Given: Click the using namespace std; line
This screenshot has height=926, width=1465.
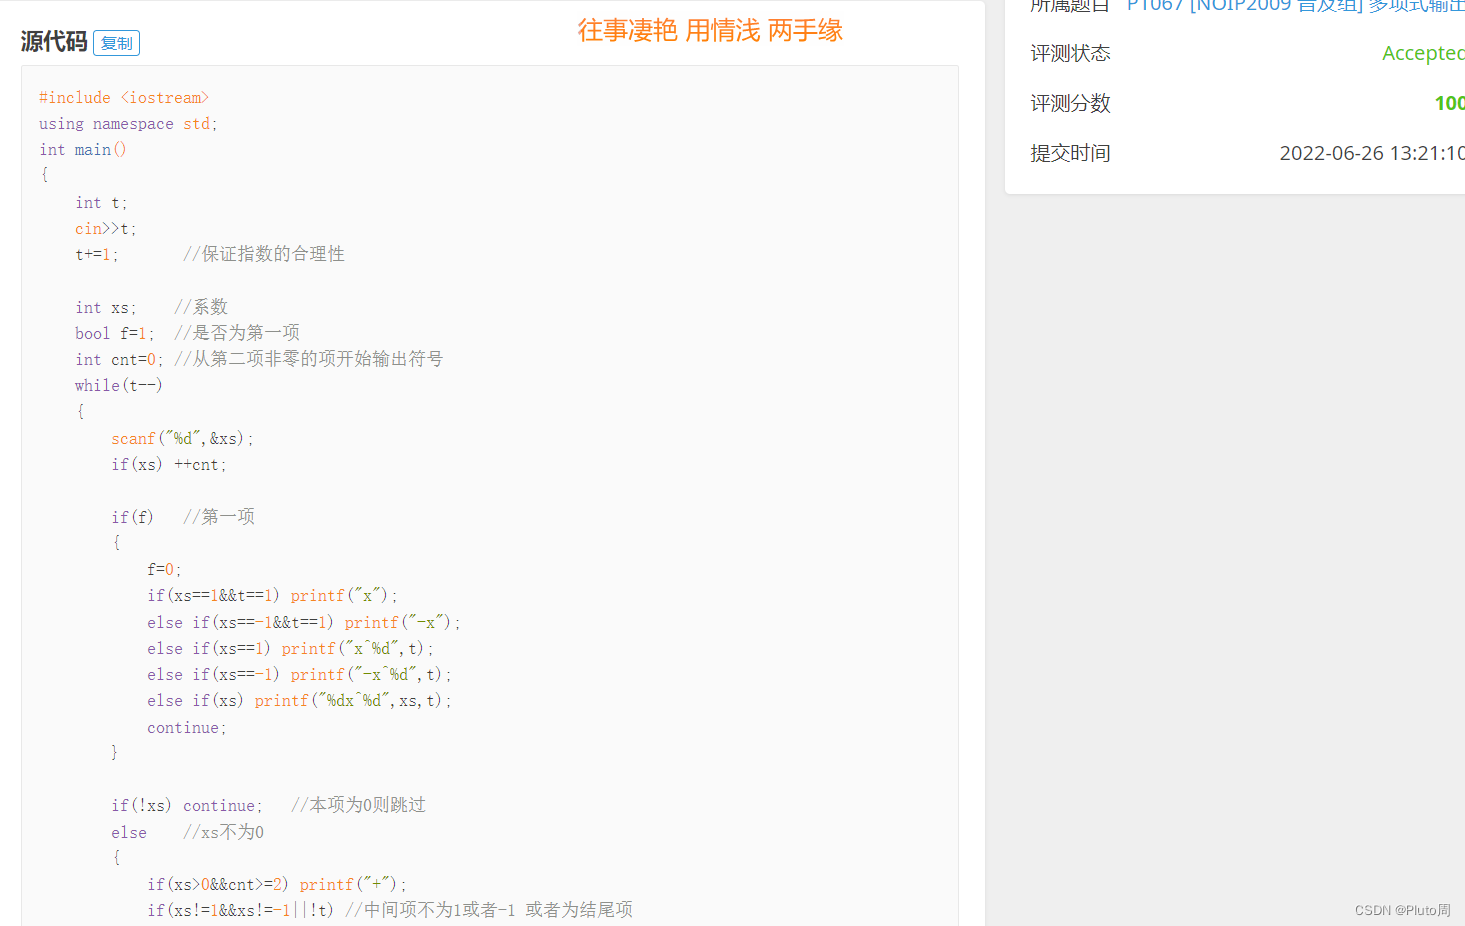Looking at the screenshot, I should point(128,124).
